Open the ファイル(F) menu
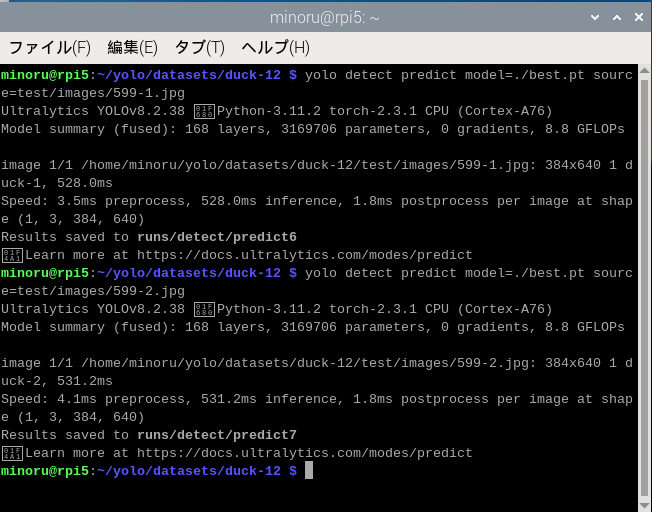Image resolution: width=652 pixels, height=512 pixels. [50, 48]
